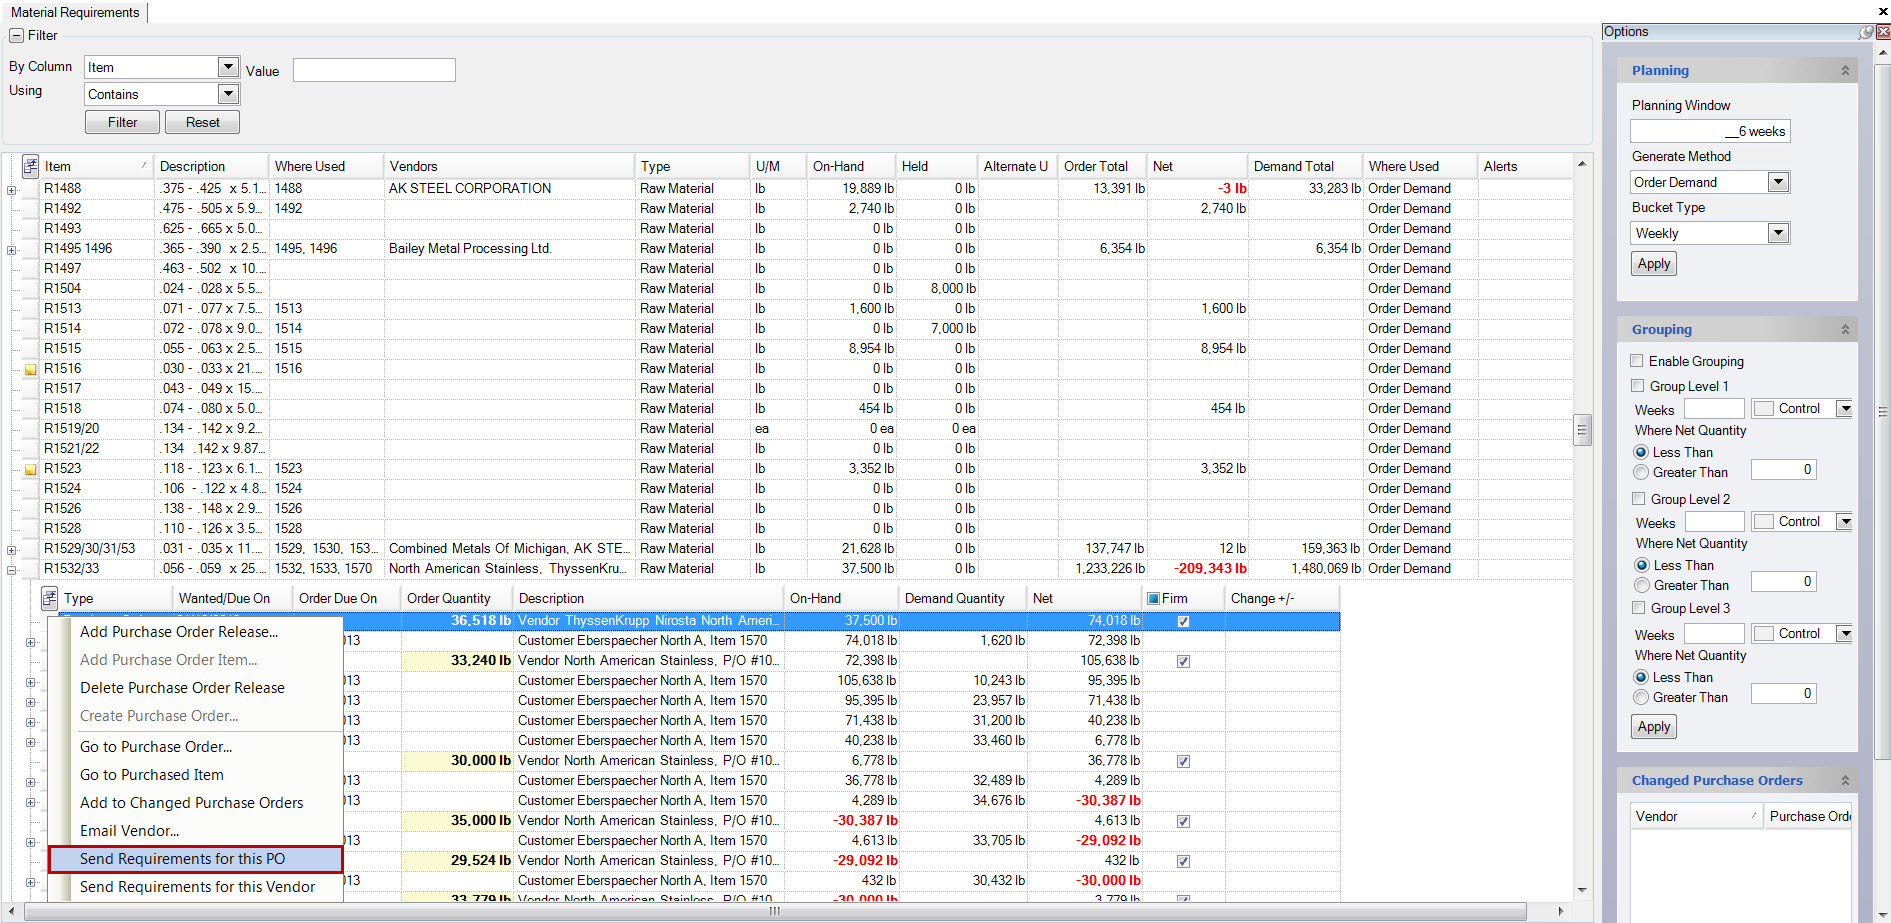Open column chooser icon beside Item header
Viewport: 1891px width, 923px height.
point(30,166)
